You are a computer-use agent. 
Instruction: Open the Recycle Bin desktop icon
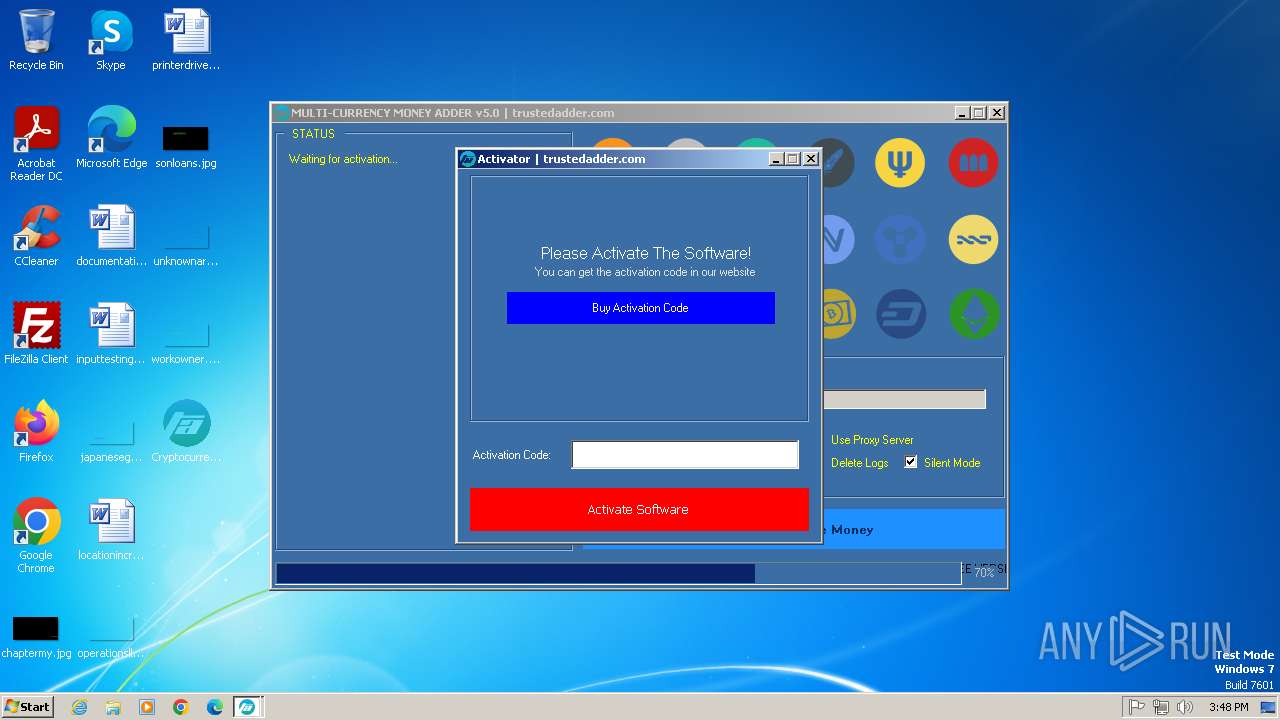[x=36, y=40]
